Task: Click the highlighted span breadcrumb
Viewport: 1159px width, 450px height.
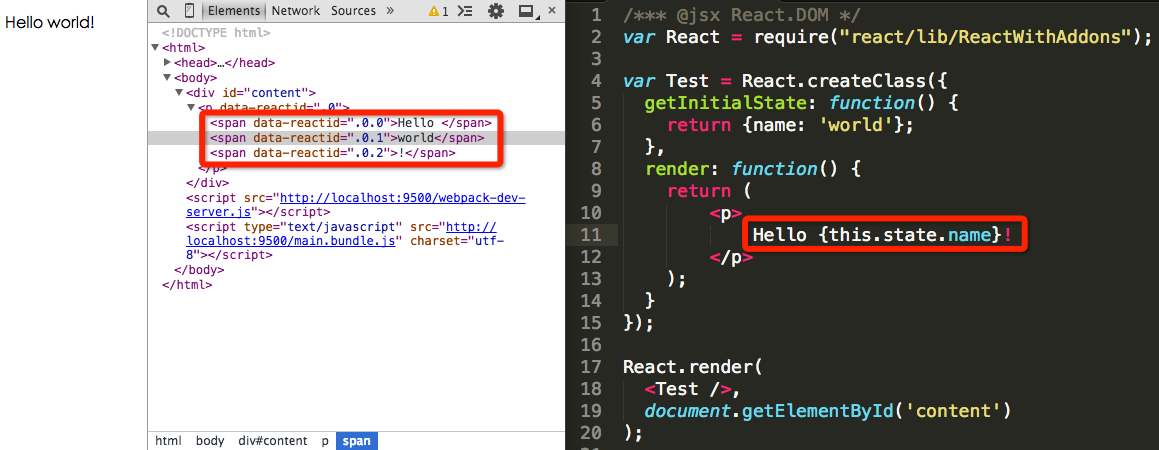Action: [356, 441]
